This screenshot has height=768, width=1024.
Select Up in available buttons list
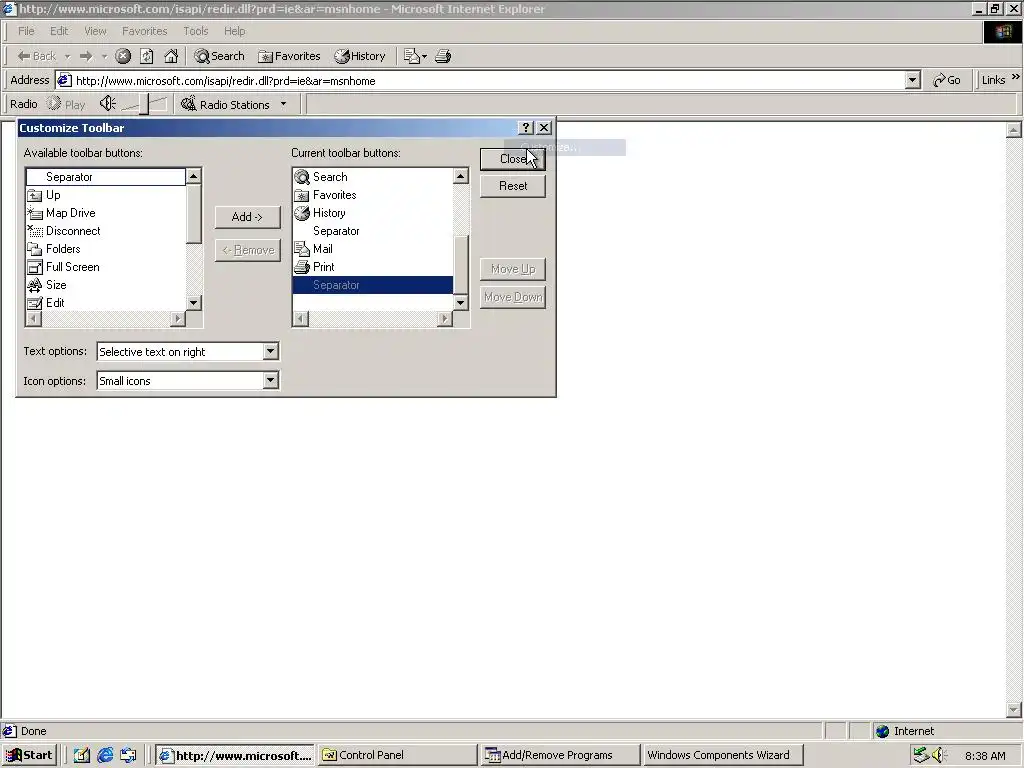[x=106, y=195]
